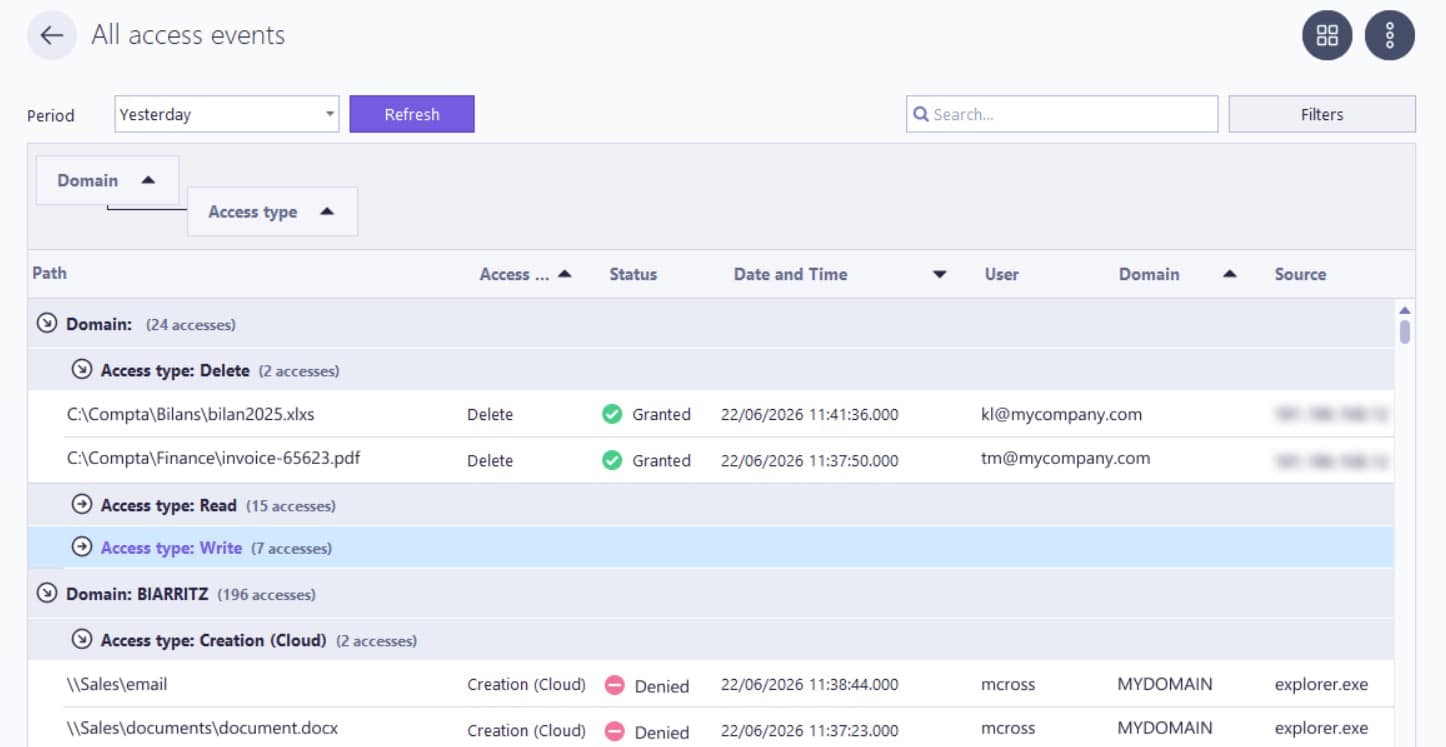
Task: Click the Domain grouping chip
Action: (107, 180)
